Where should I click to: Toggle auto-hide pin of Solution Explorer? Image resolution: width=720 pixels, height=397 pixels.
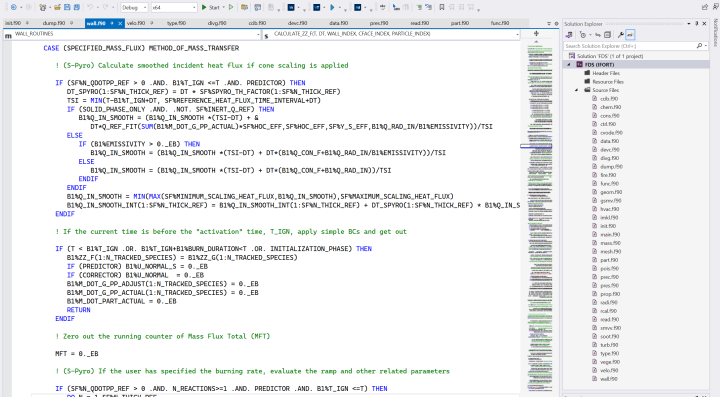pos(697,23)
